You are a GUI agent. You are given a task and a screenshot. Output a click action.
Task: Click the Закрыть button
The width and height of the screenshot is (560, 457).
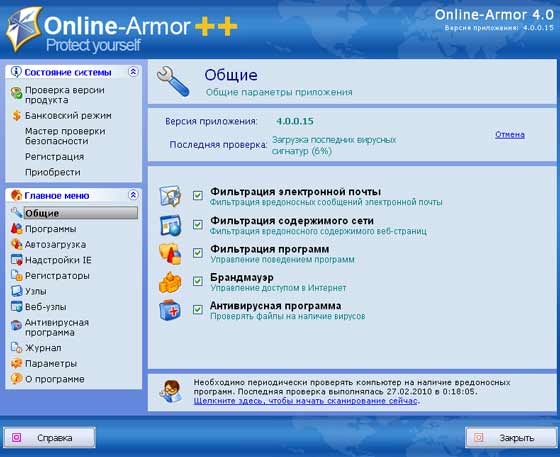[511, 437]
